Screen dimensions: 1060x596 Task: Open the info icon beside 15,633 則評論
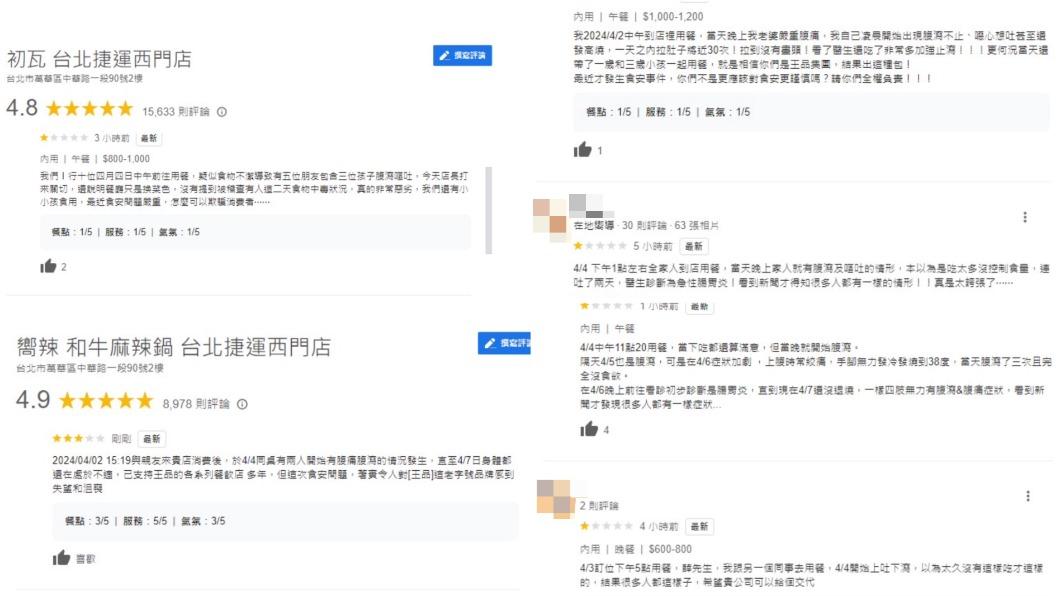[x=222, y=111]
